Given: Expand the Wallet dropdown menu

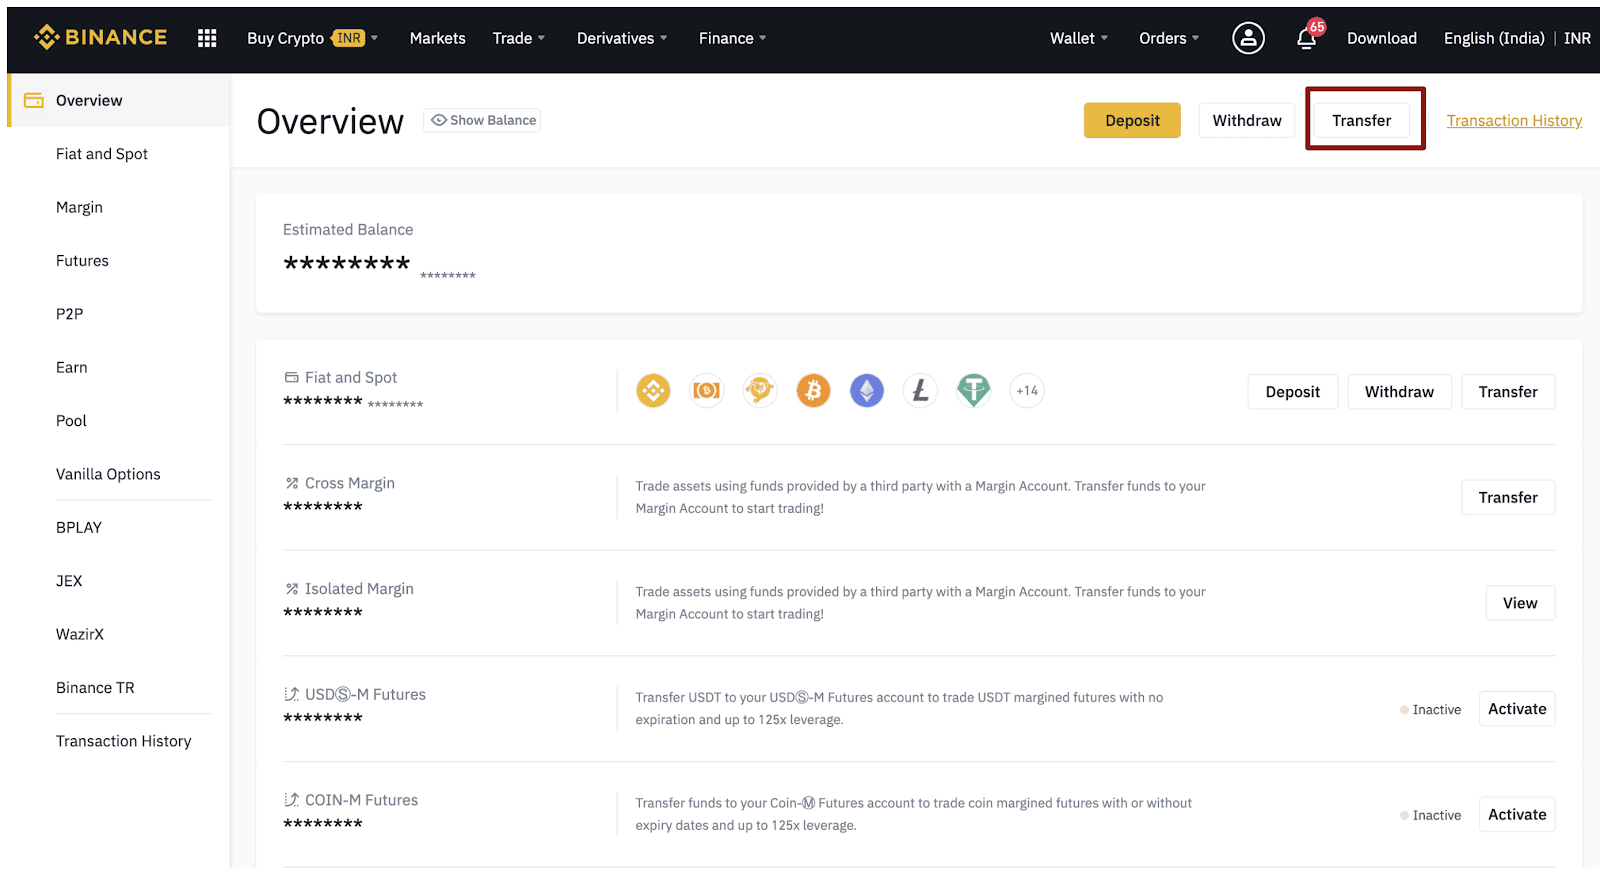Looking at the screenshot, I should [1079, 38].
